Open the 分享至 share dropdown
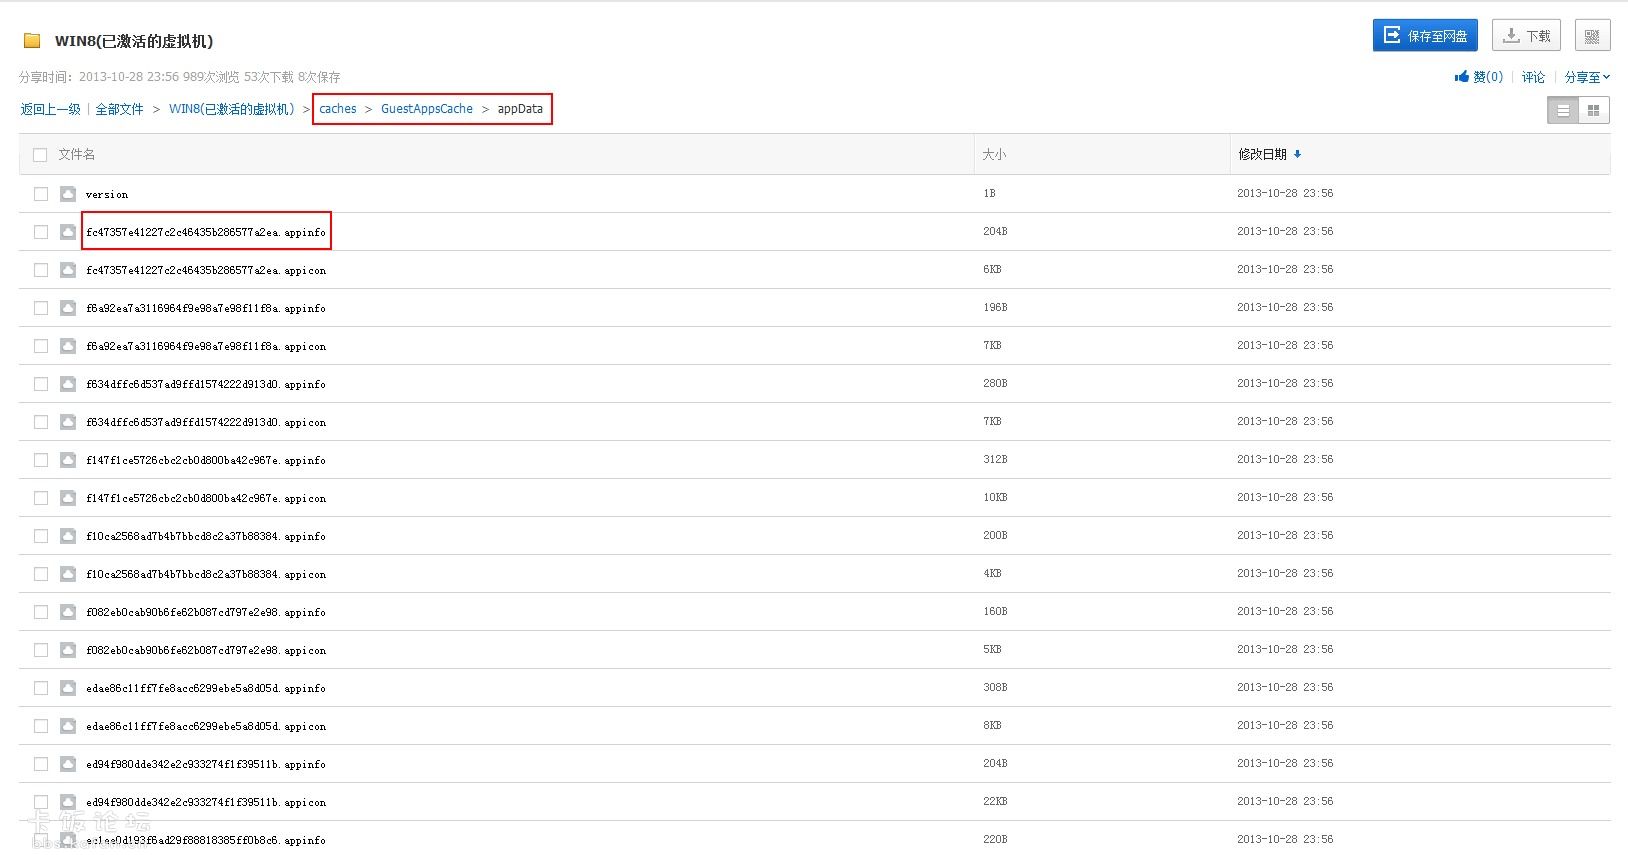This screenshot has width=1628, height=855. coord(1587,77)
